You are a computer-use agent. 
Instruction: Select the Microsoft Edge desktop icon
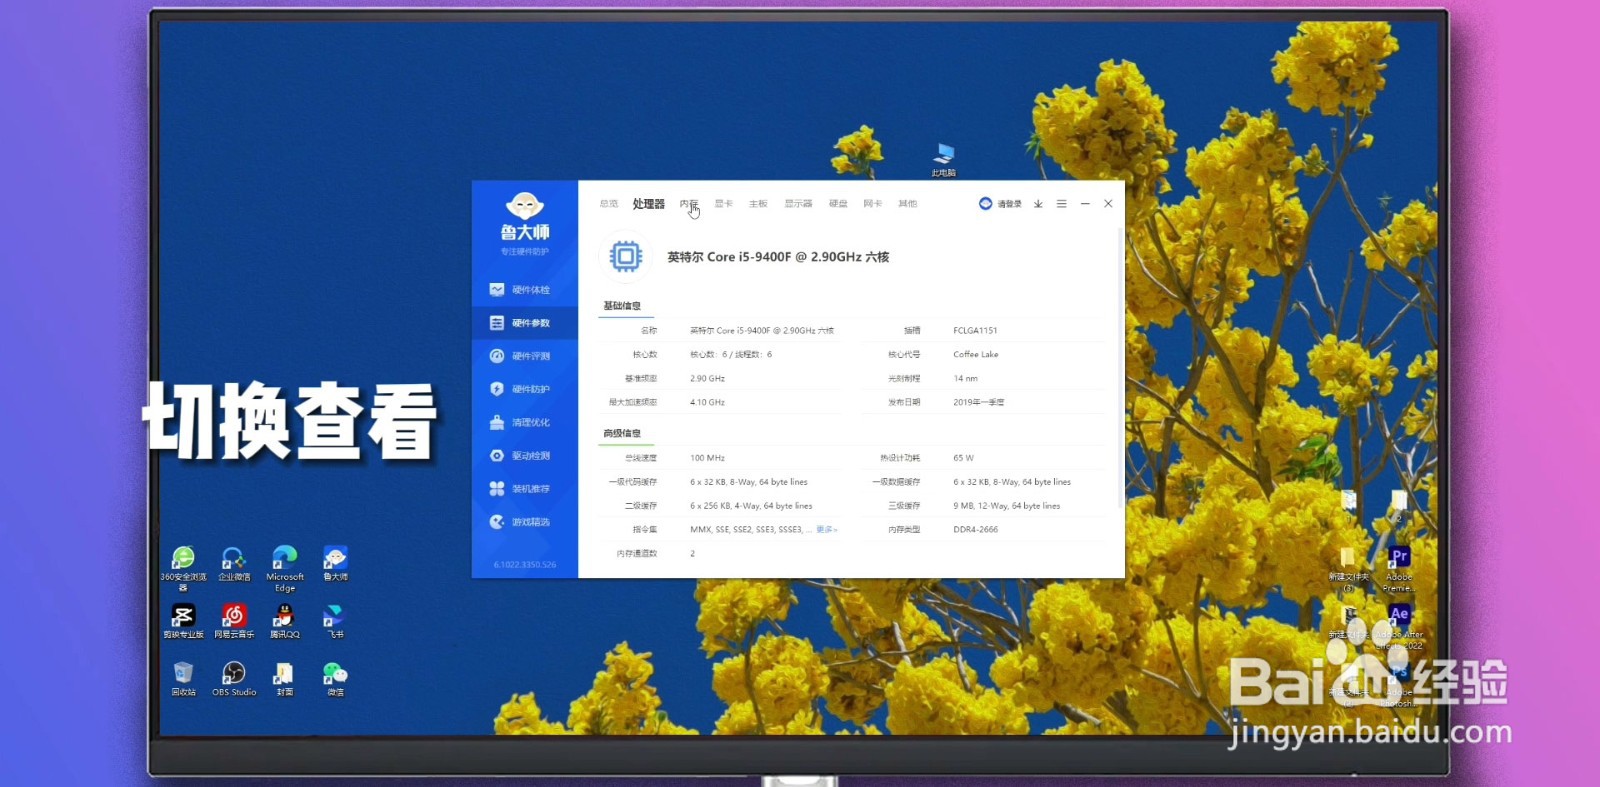coord(285,568)
